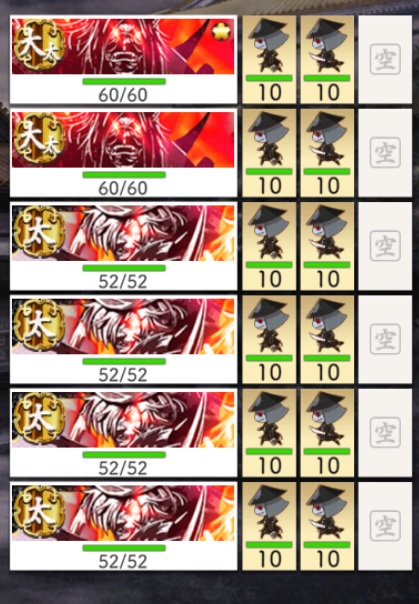Select last row's second troop icon
The height and width of the screenshot is (604, 419).
click(x=327, y=526)
